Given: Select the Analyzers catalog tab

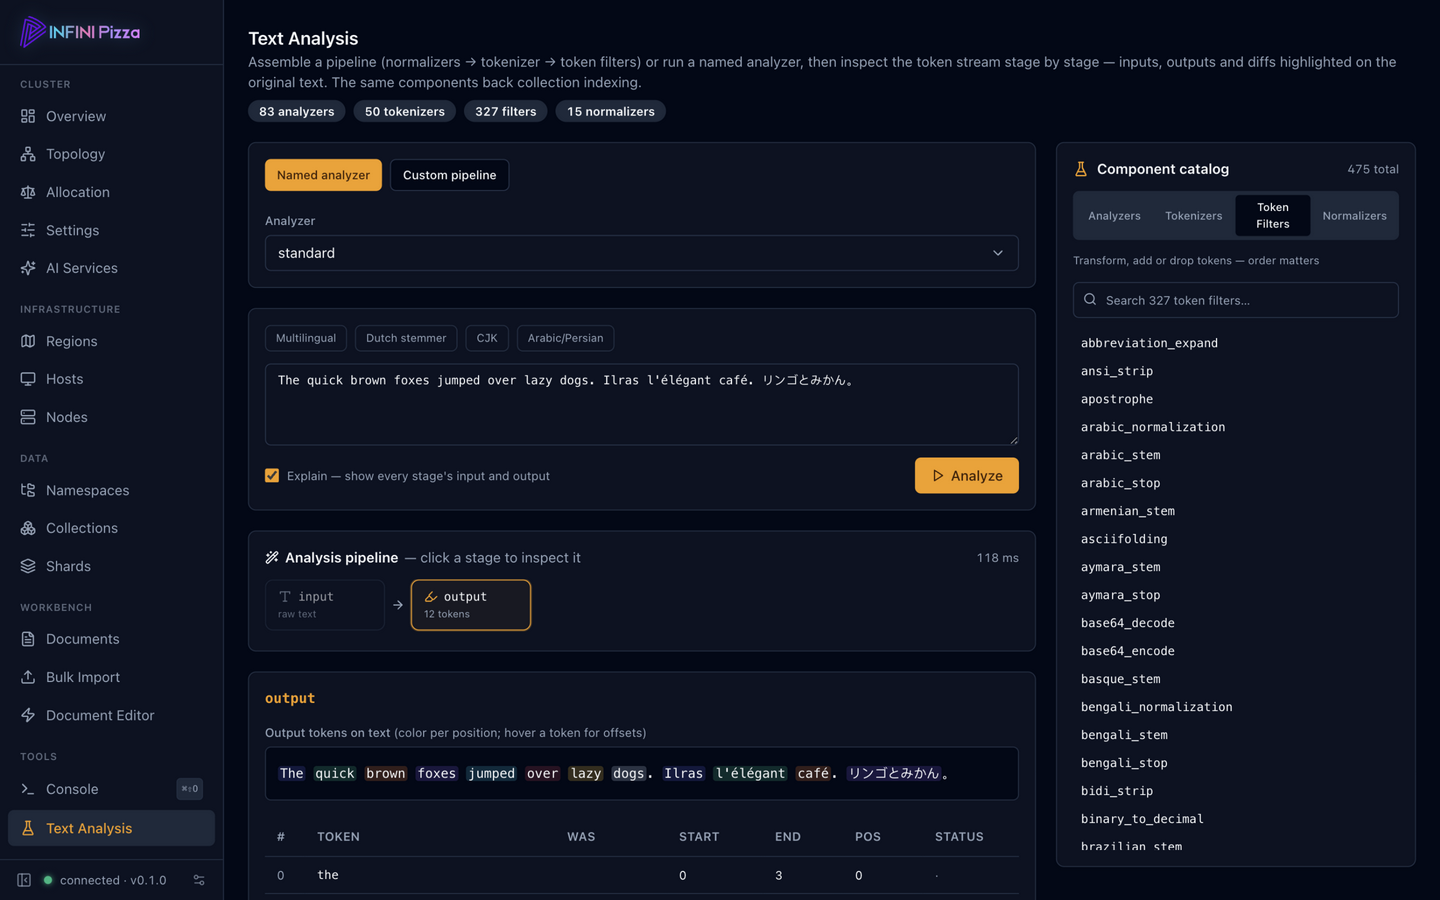Looking at the screenshot, I should tap(1114, 216).
